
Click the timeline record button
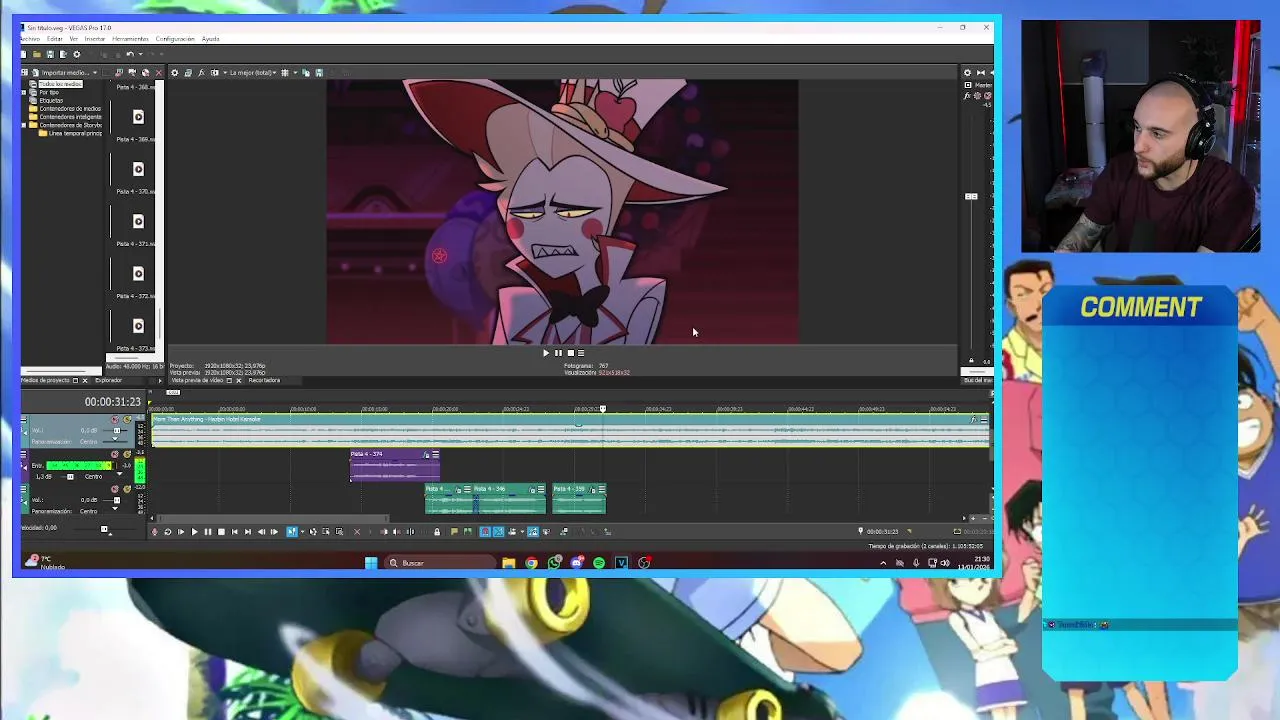tap(154, 532)
